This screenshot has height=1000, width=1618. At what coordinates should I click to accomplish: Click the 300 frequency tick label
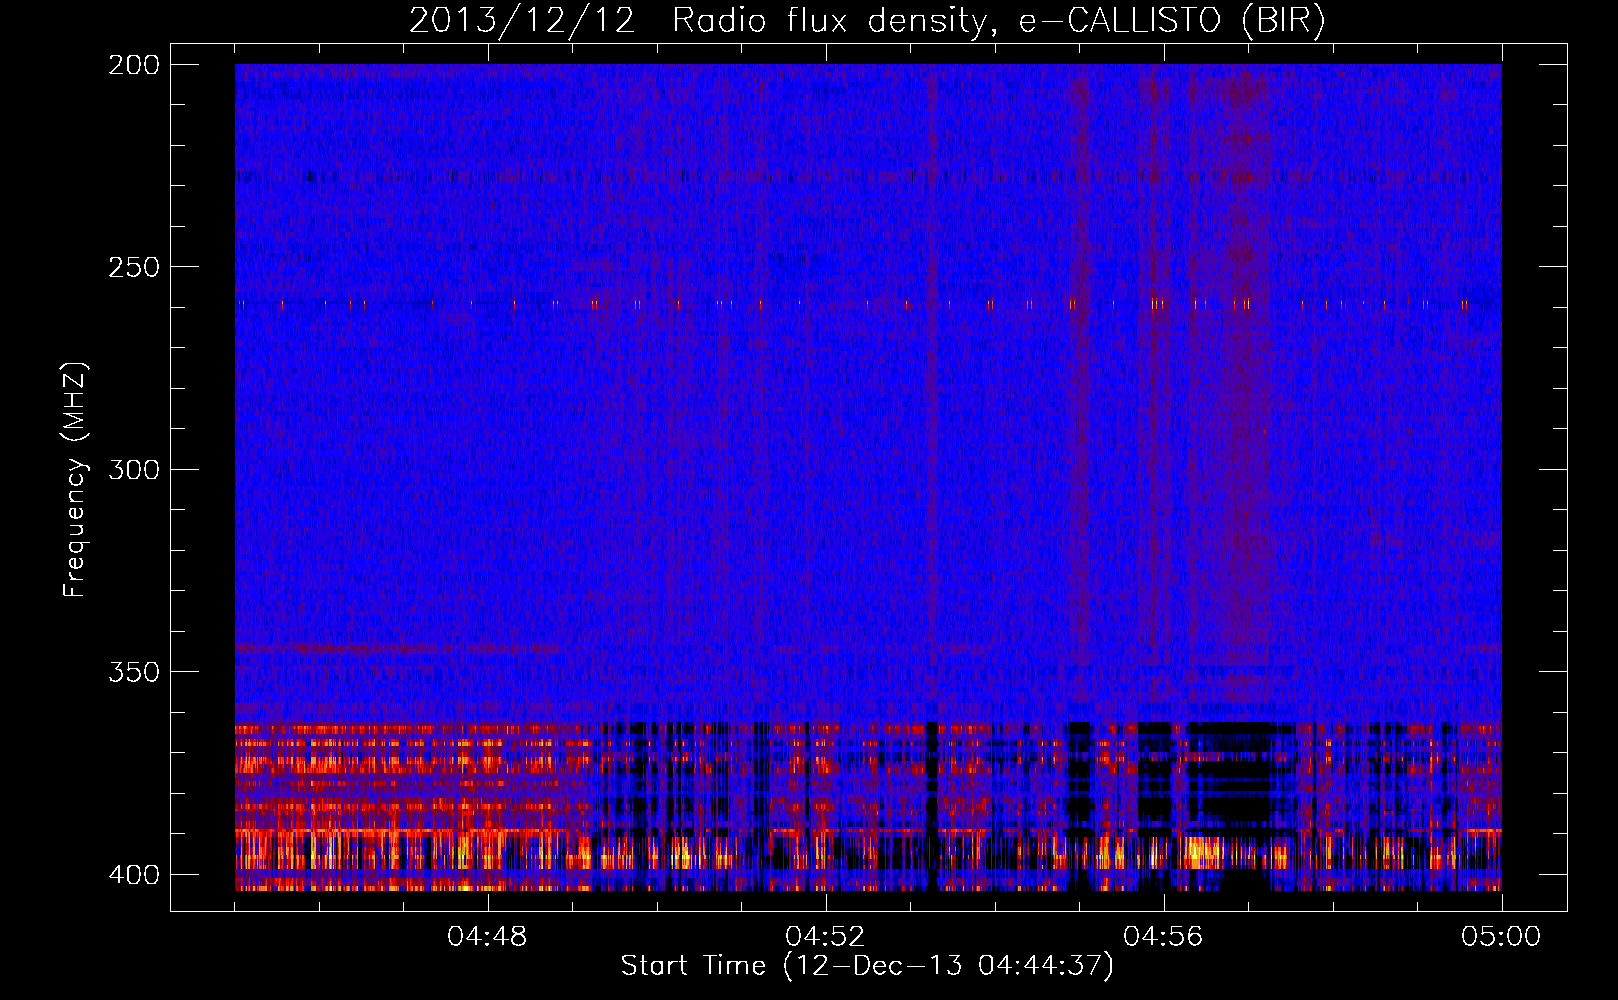(133, 469)
